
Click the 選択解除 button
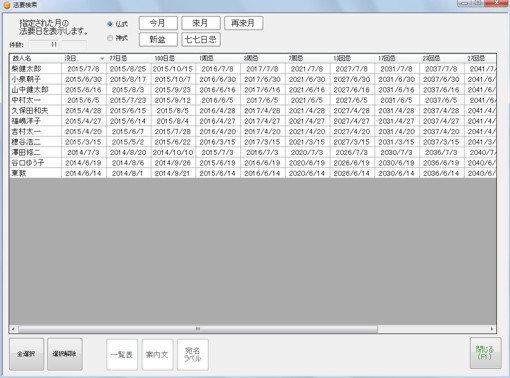click(65, 354)
